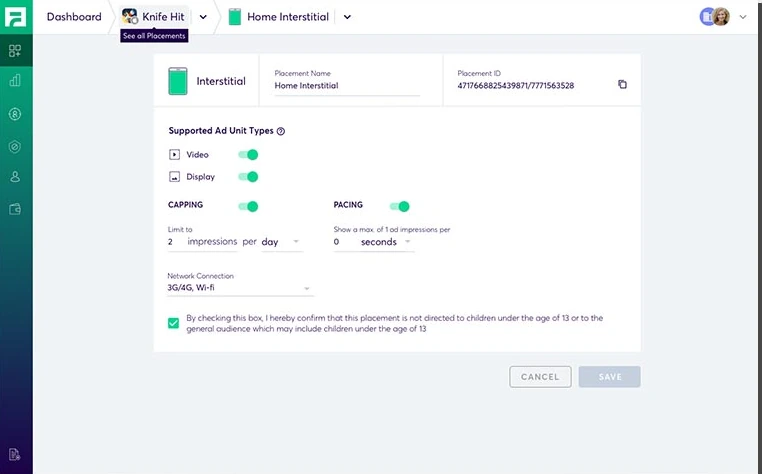Click the 'Interstitial' type label
This screenshot has width=762, height=474.
[x=221, y=81]
